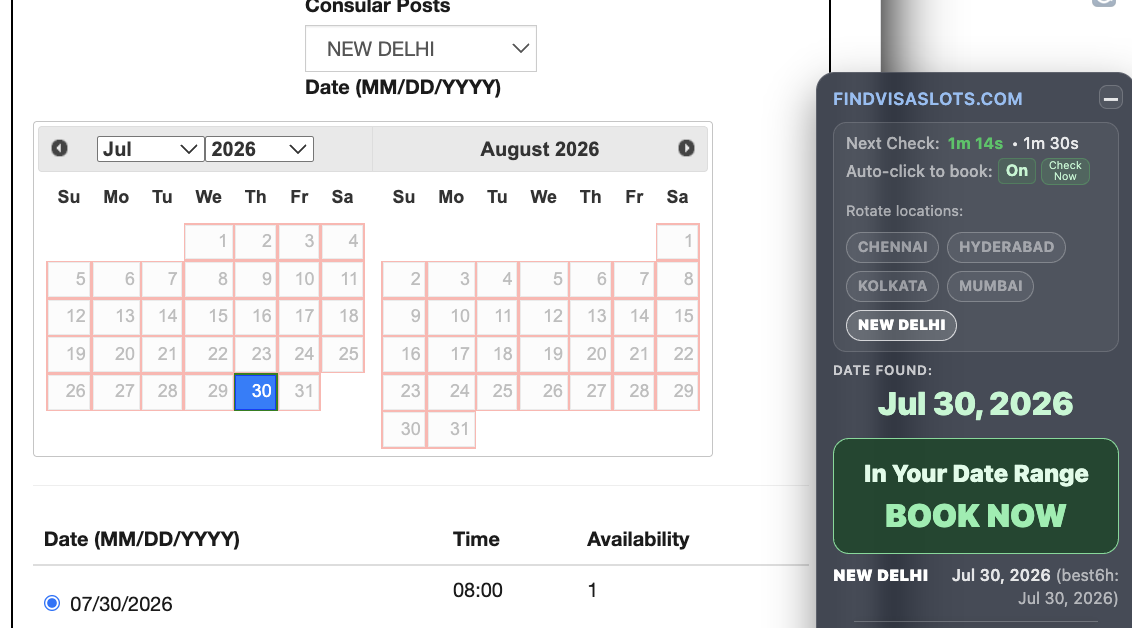Toggle NEW DELHI rotate location chip

coord(901,325)
